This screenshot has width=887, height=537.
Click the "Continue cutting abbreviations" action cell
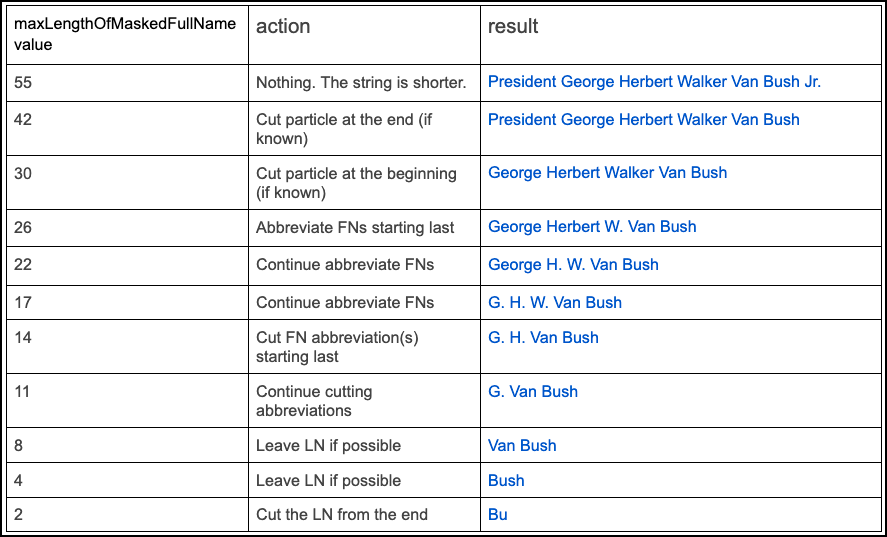[x=314, y=401]
